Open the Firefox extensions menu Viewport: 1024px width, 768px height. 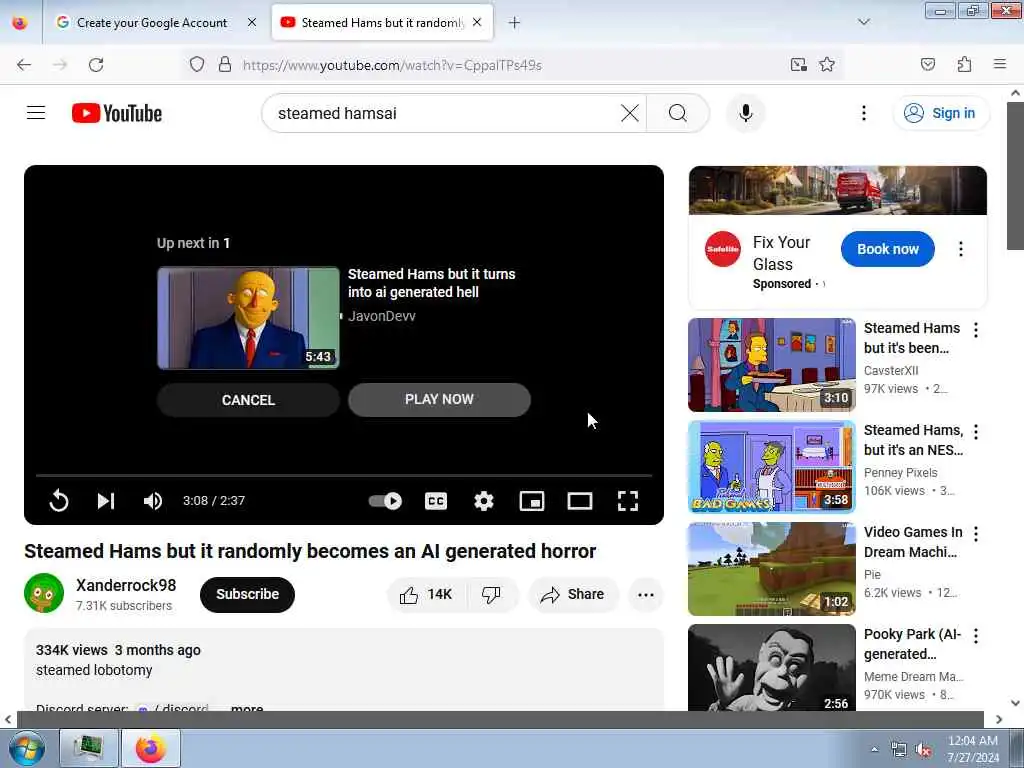tap(964, 65)
